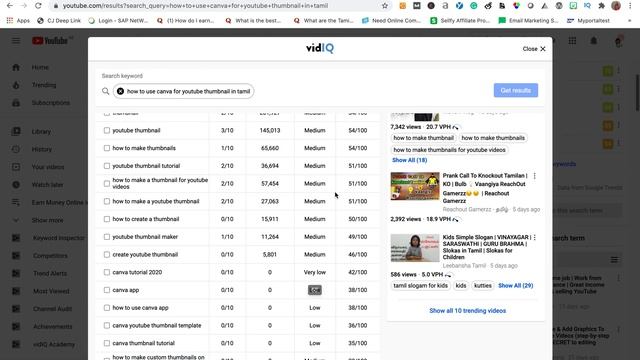The width and height of the screenshot is (640, 360).
Task: Check 'youtube thumbnail maker' keyword box
Action: click(107, 237)
